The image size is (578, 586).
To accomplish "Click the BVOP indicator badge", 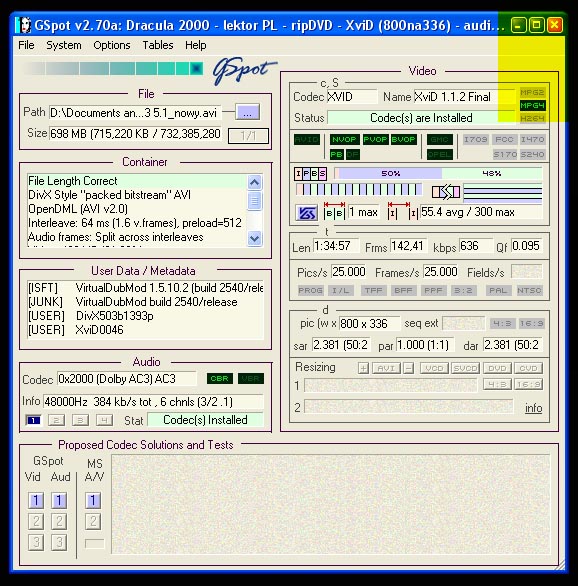I will click(404, 139).
